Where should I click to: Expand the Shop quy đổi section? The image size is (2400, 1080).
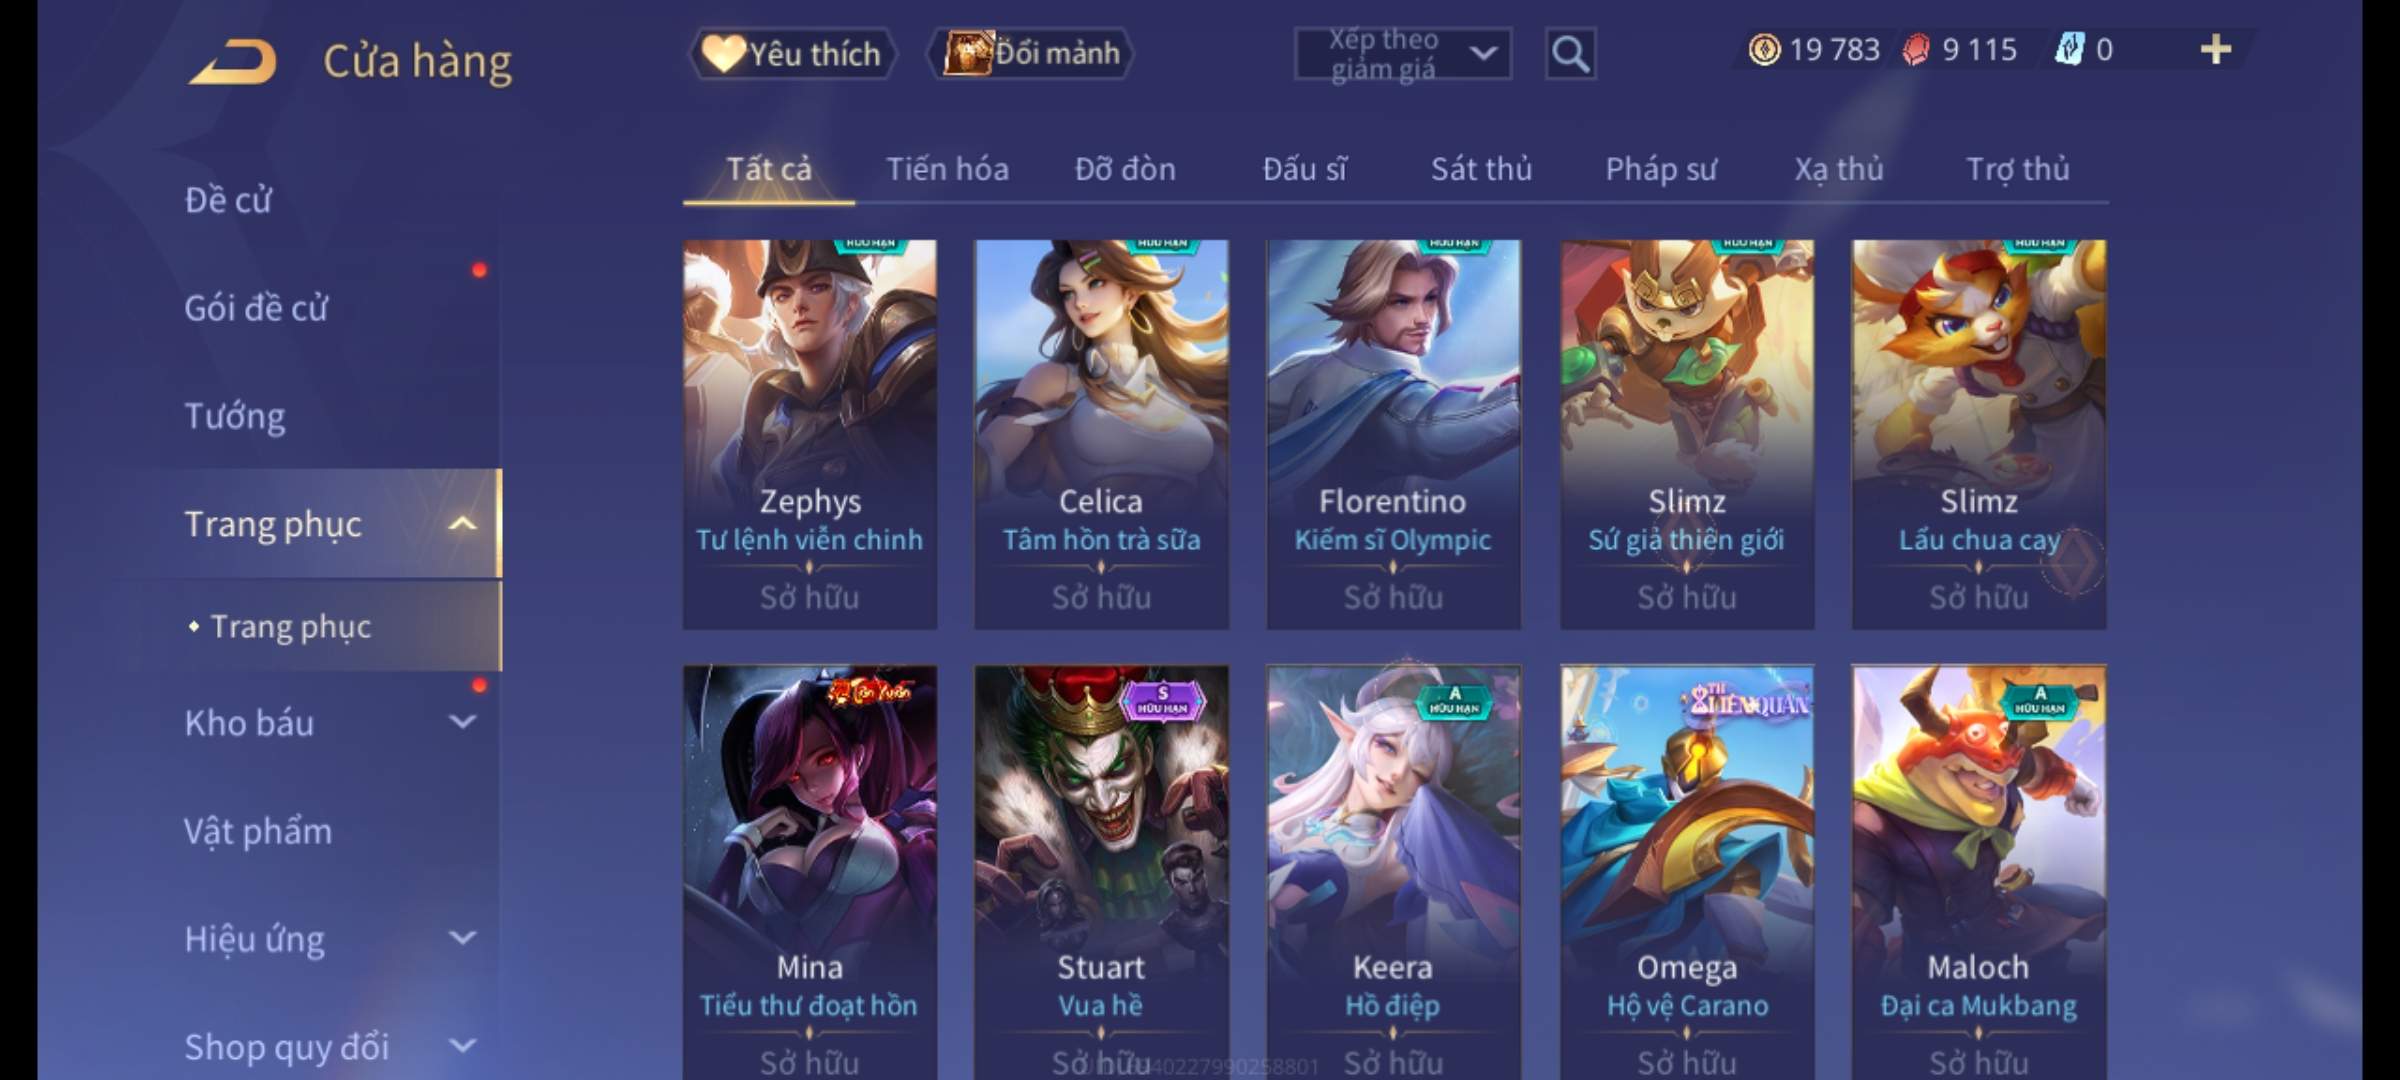click(462, 1045)
